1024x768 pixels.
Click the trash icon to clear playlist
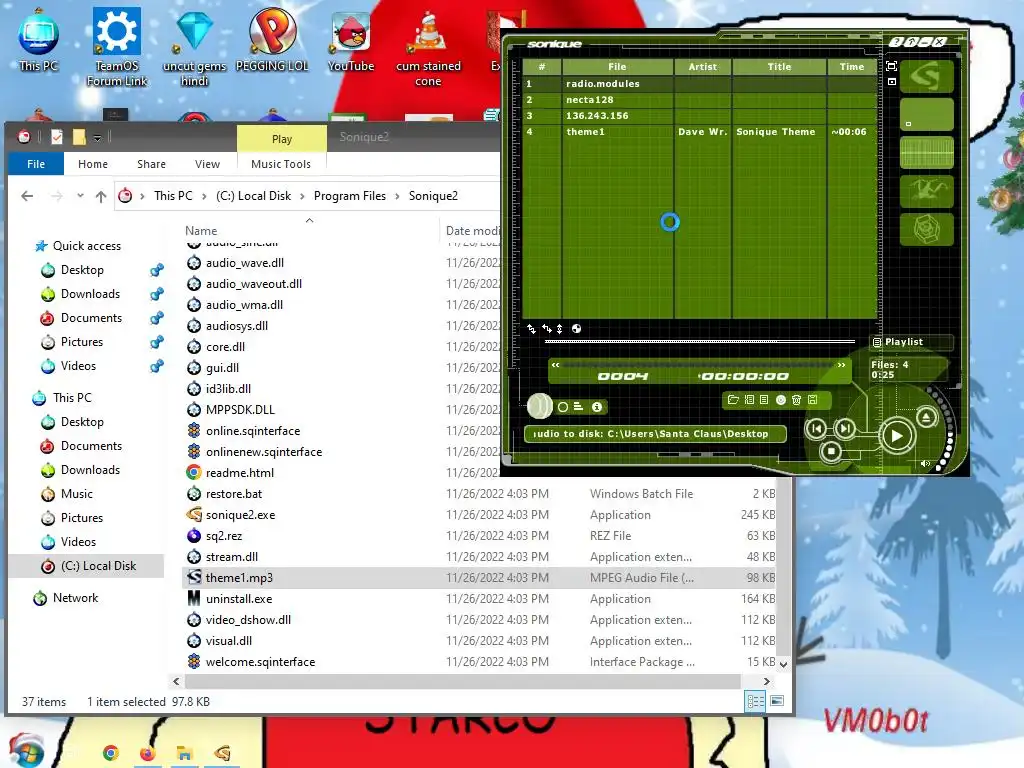pyautogui.click(x=796, y=400)
